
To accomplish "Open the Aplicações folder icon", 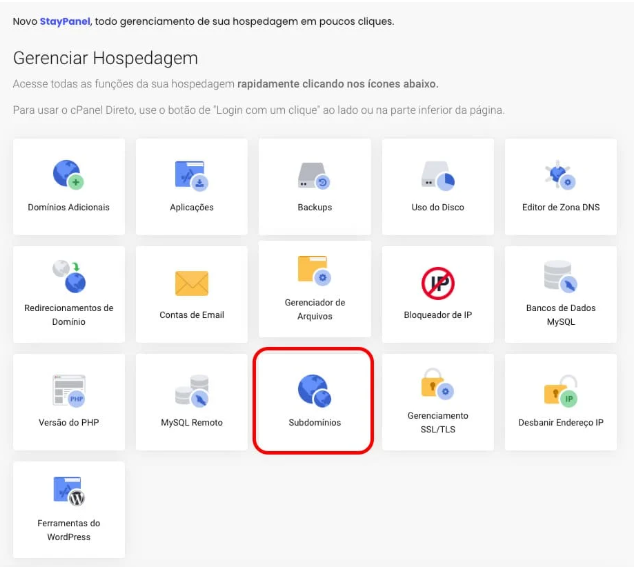I will 191,175.
